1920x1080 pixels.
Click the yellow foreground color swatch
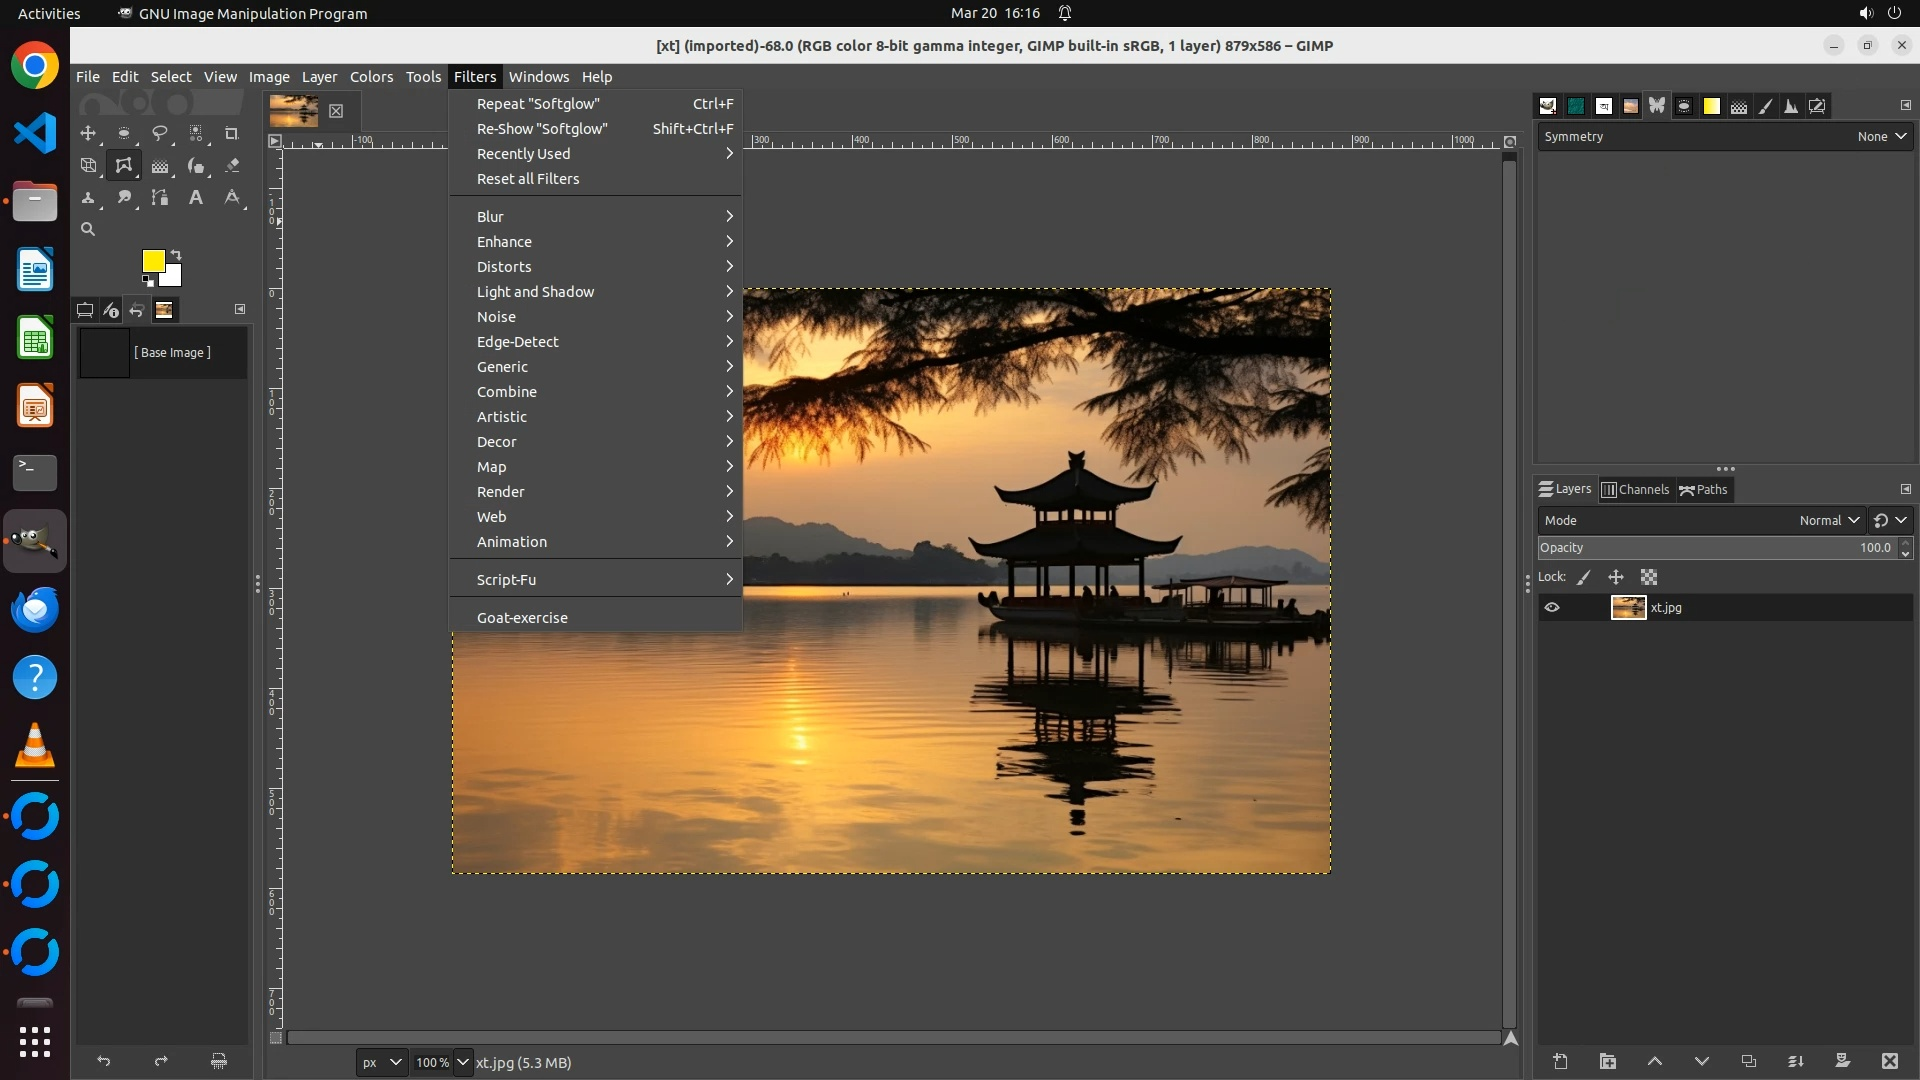click(x=152, y=261)
